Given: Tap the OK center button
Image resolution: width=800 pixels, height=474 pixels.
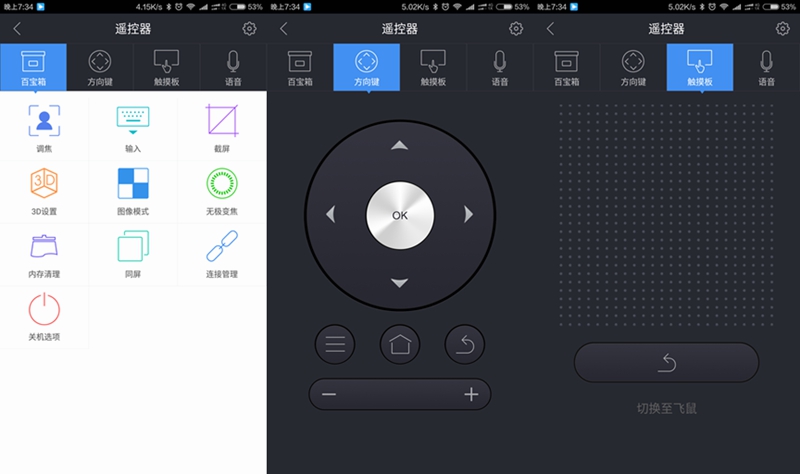Looking at the screenshot, I should 400,215.
